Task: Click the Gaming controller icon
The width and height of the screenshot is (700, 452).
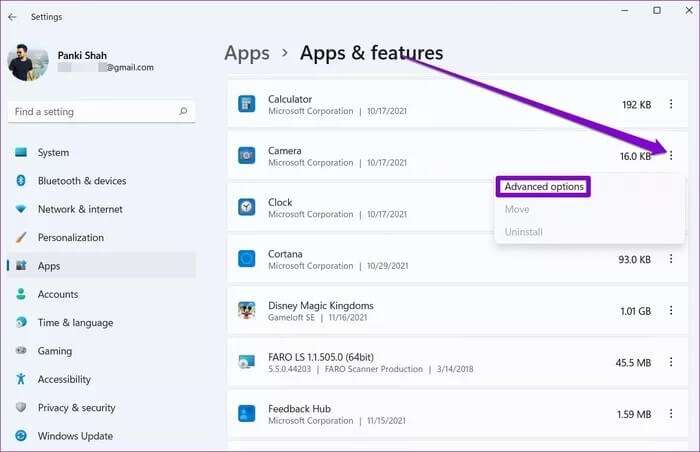Action: point(21,351)
